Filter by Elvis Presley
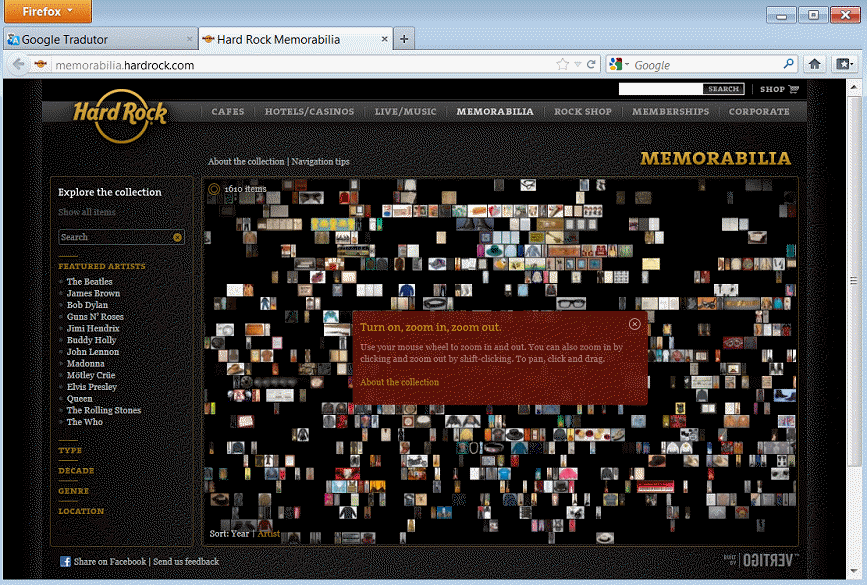This screenshot has height=585, width=867. (92, 387)
